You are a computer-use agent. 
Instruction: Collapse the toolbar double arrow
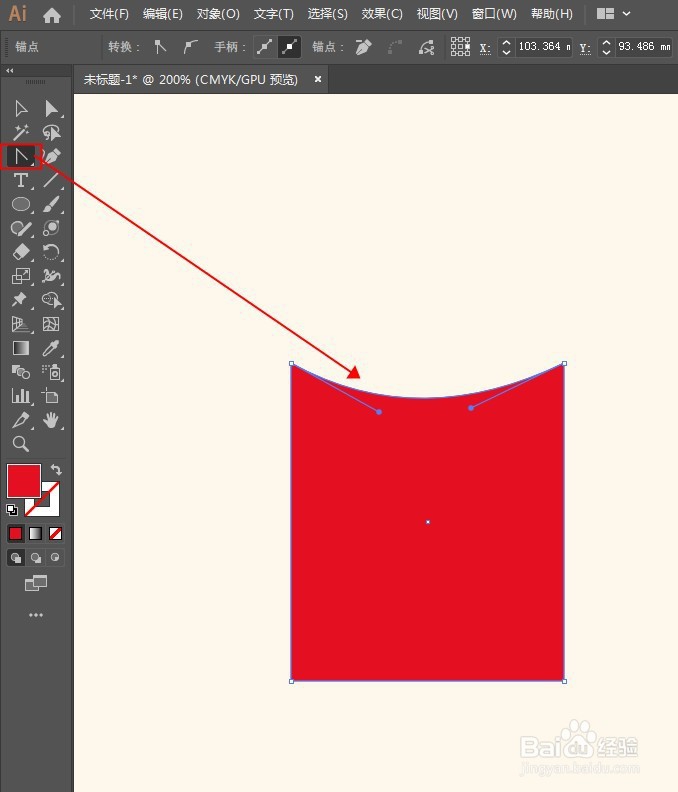(10, 71)
